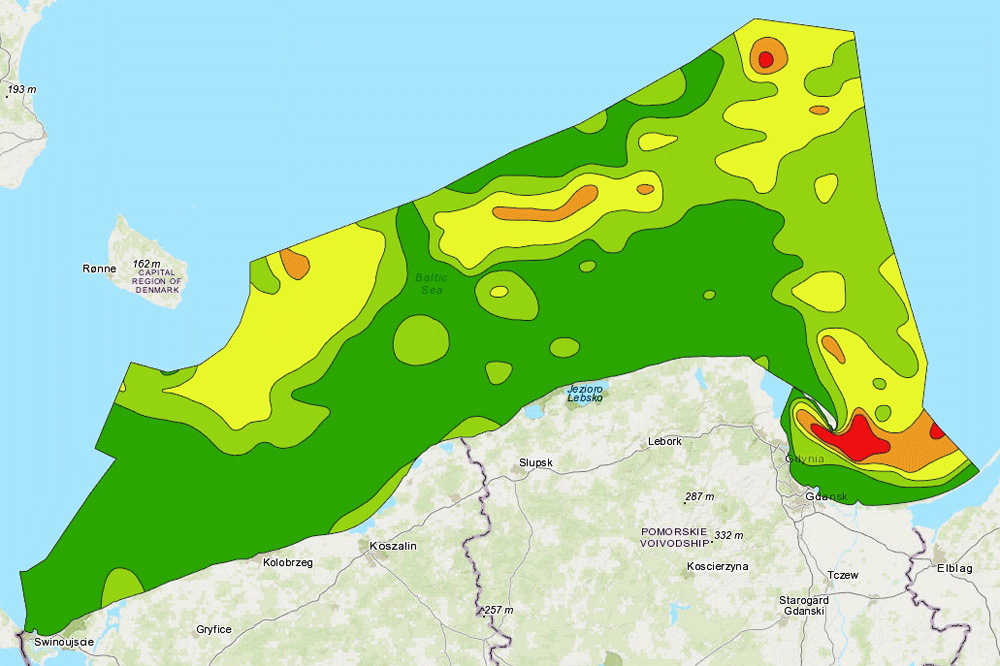Click the Gryfice town label
This screenshot has height=666, width=1000.
tap(214, 629)
